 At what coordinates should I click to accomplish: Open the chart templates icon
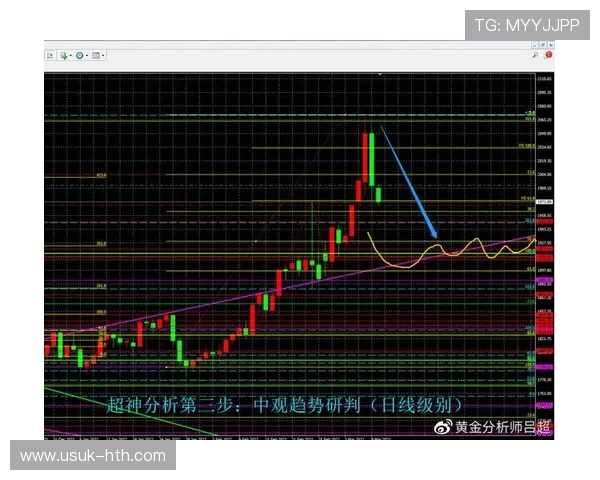coord(96,56)
